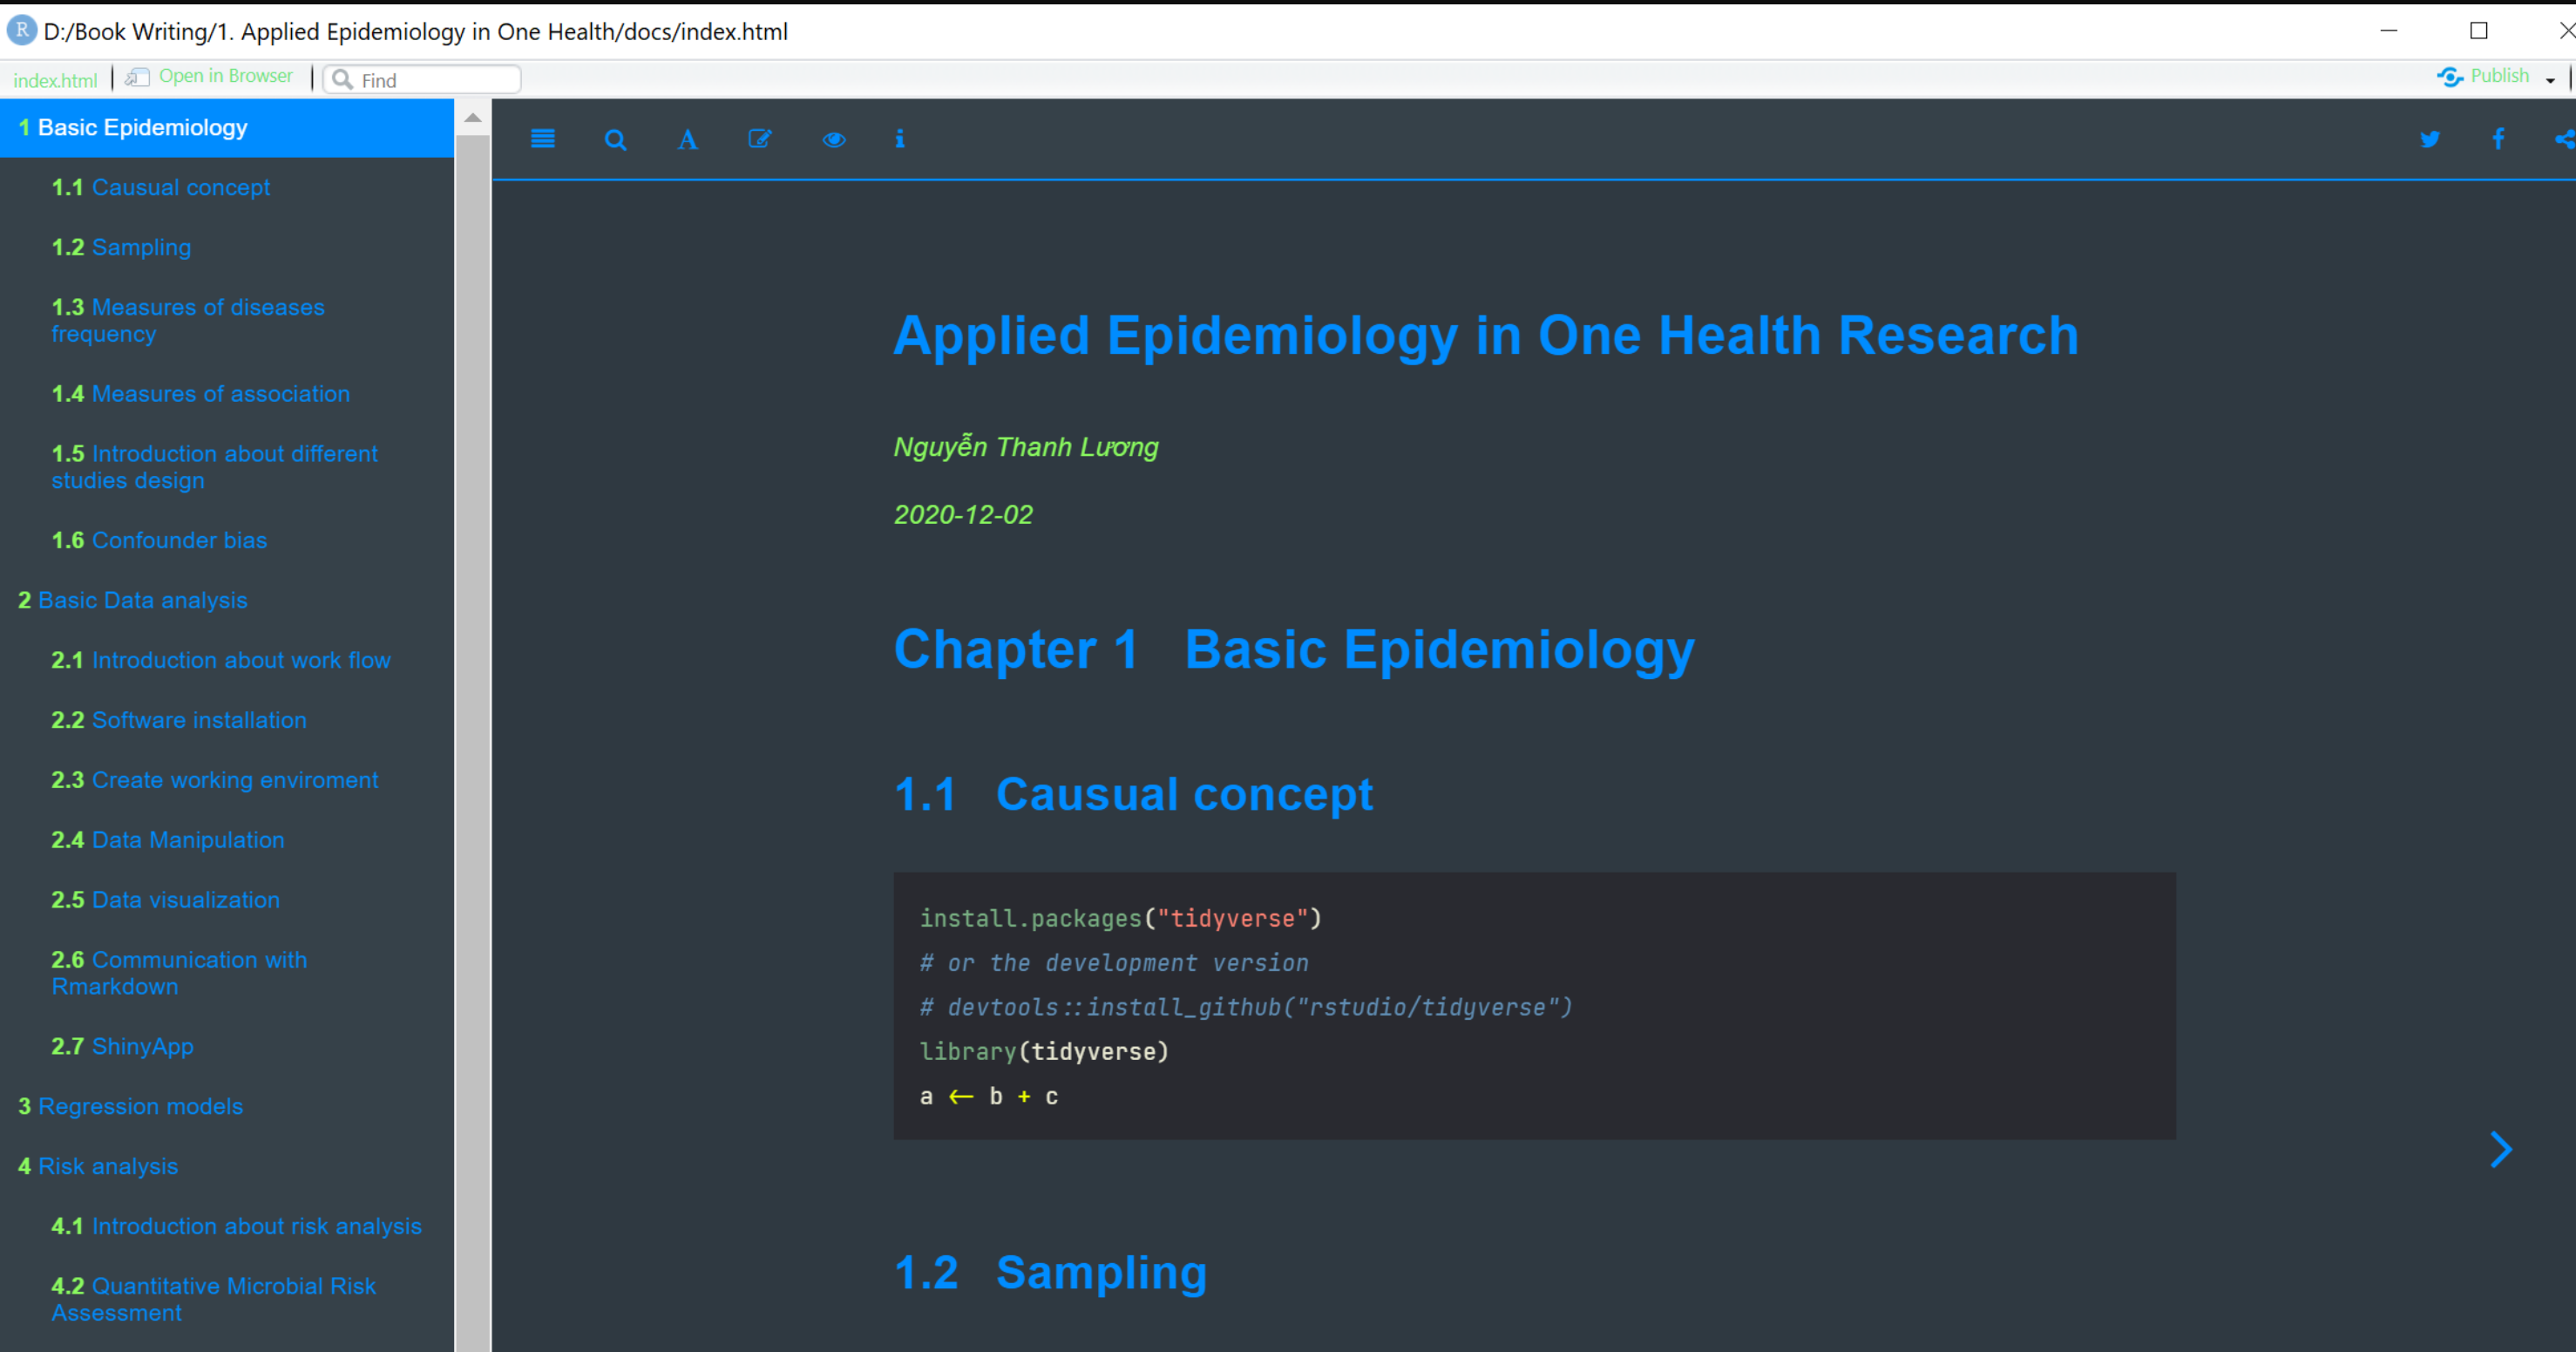
Task: Click the Publish cloud icon
Action: (2450, 77)
